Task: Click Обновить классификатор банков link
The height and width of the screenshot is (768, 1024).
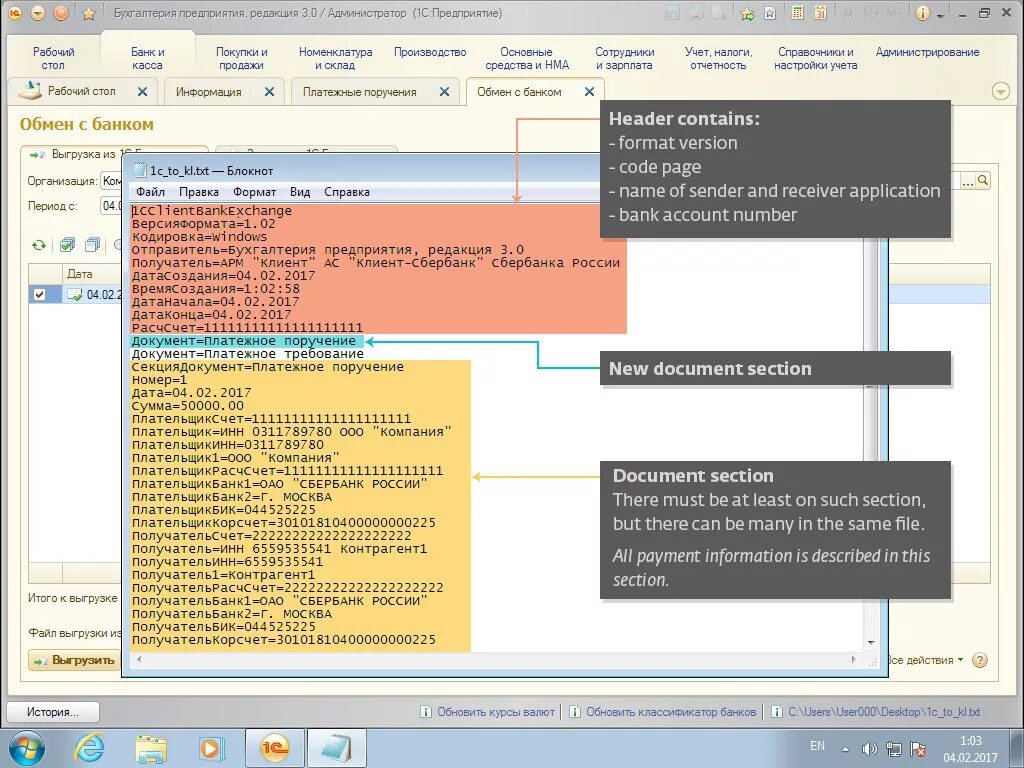Action: 671,712
